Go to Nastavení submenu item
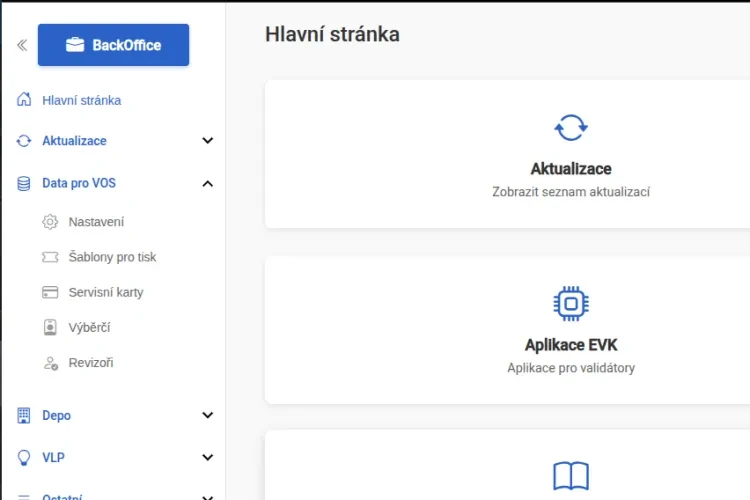The width and height of the screenshot is (750, 500). pos(96,222)
